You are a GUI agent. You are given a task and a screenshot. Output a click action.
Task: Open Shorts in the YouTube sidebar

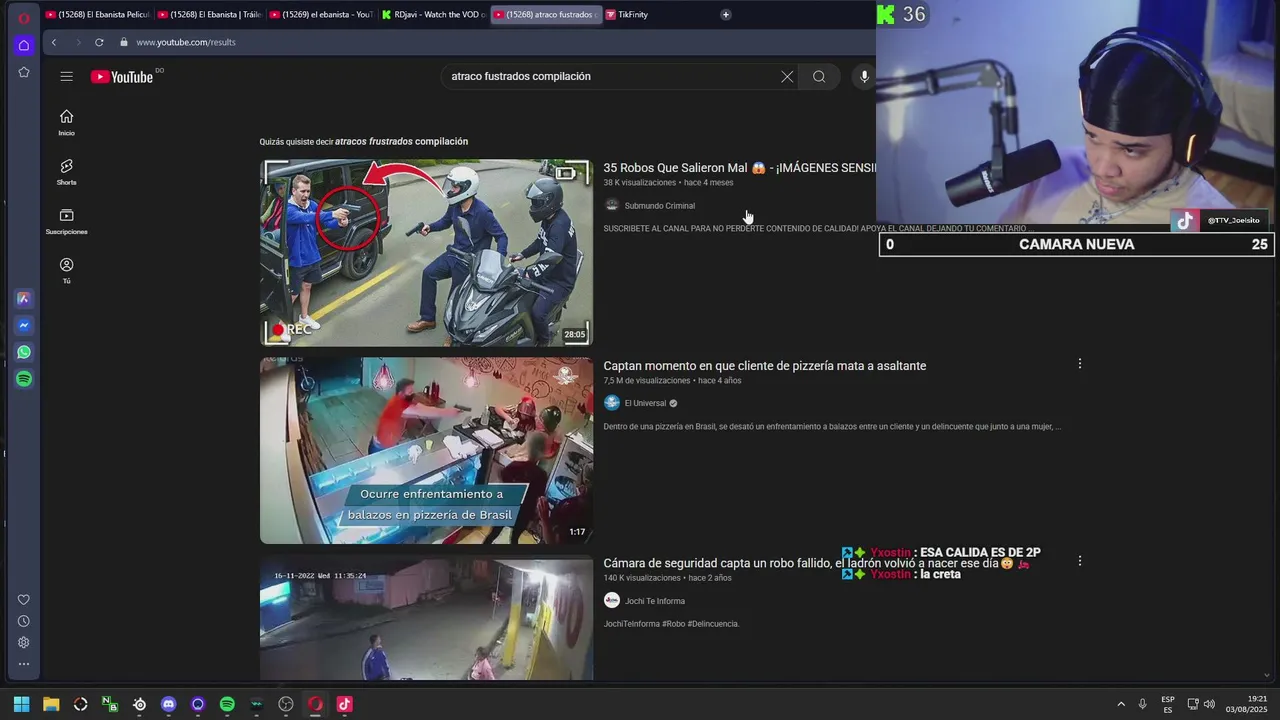pyautogui.click(x=66, y=171)
